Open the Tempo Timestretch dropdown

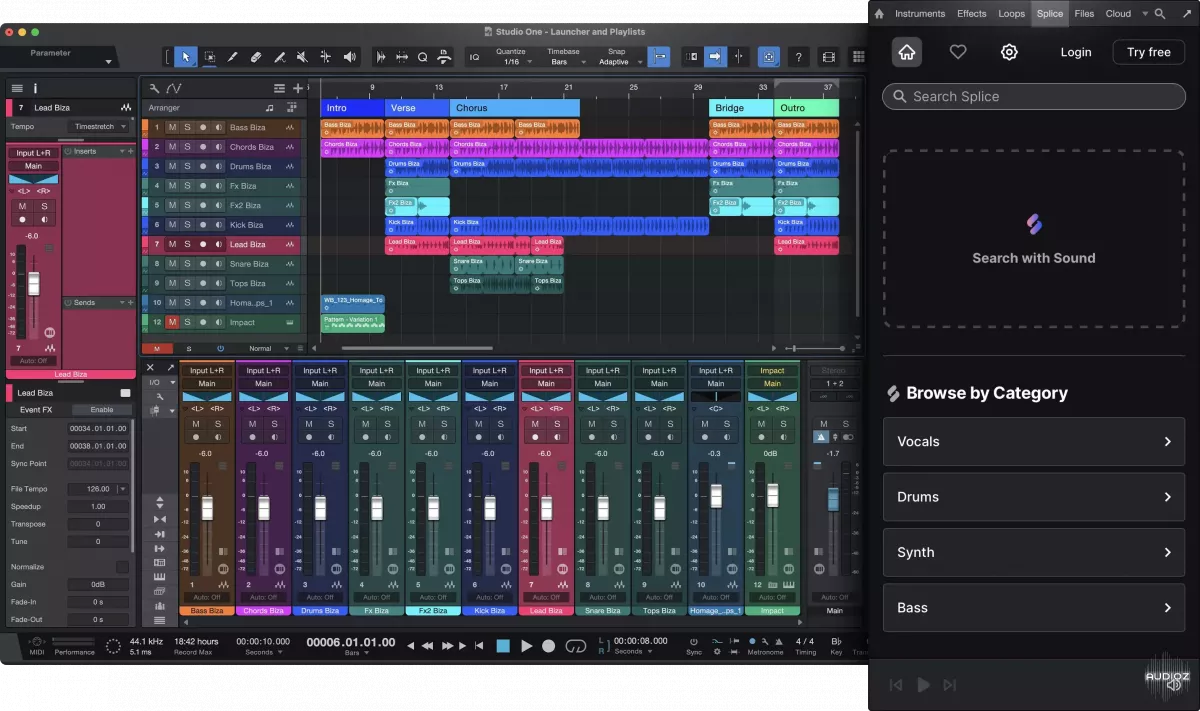click(x=97, y=127)
